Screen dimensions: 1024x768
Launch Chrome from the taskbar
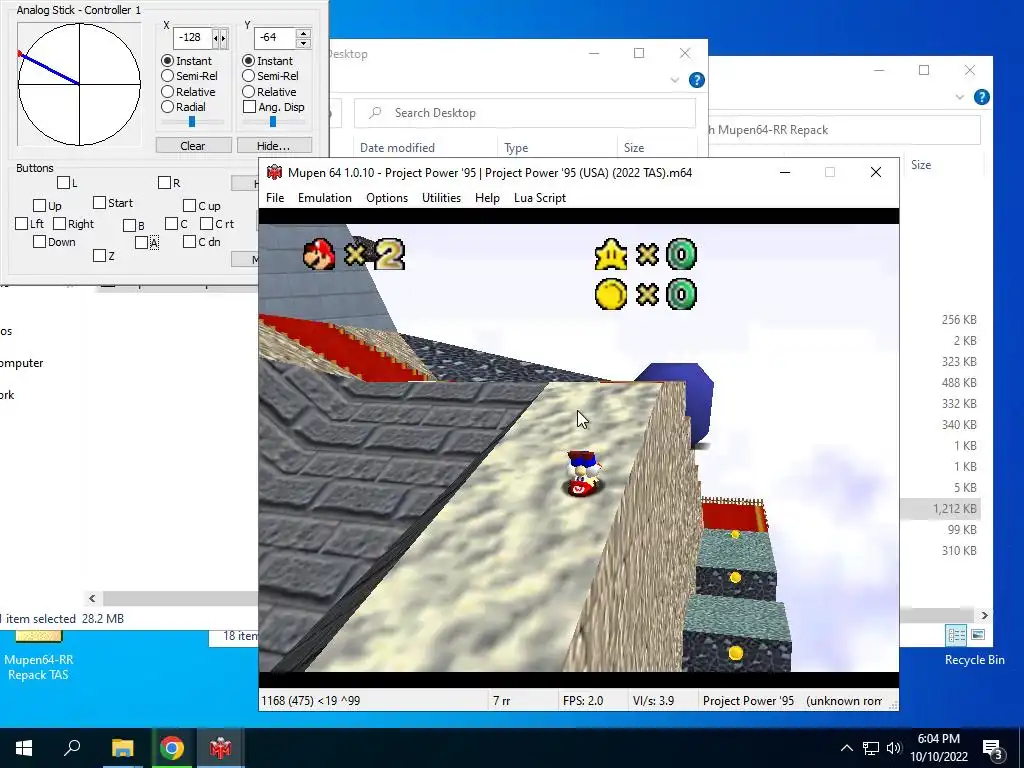[171, 748]
